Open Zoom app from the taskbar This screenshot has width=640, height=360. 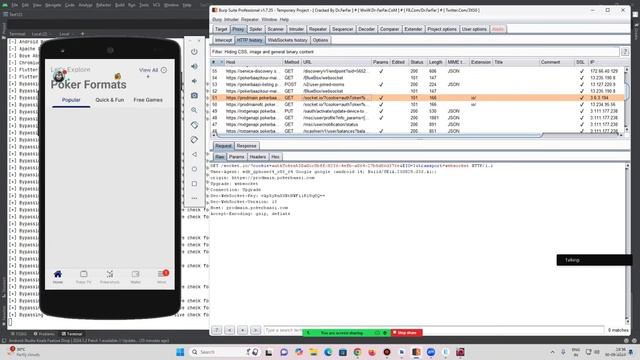(x=431, y=352)
